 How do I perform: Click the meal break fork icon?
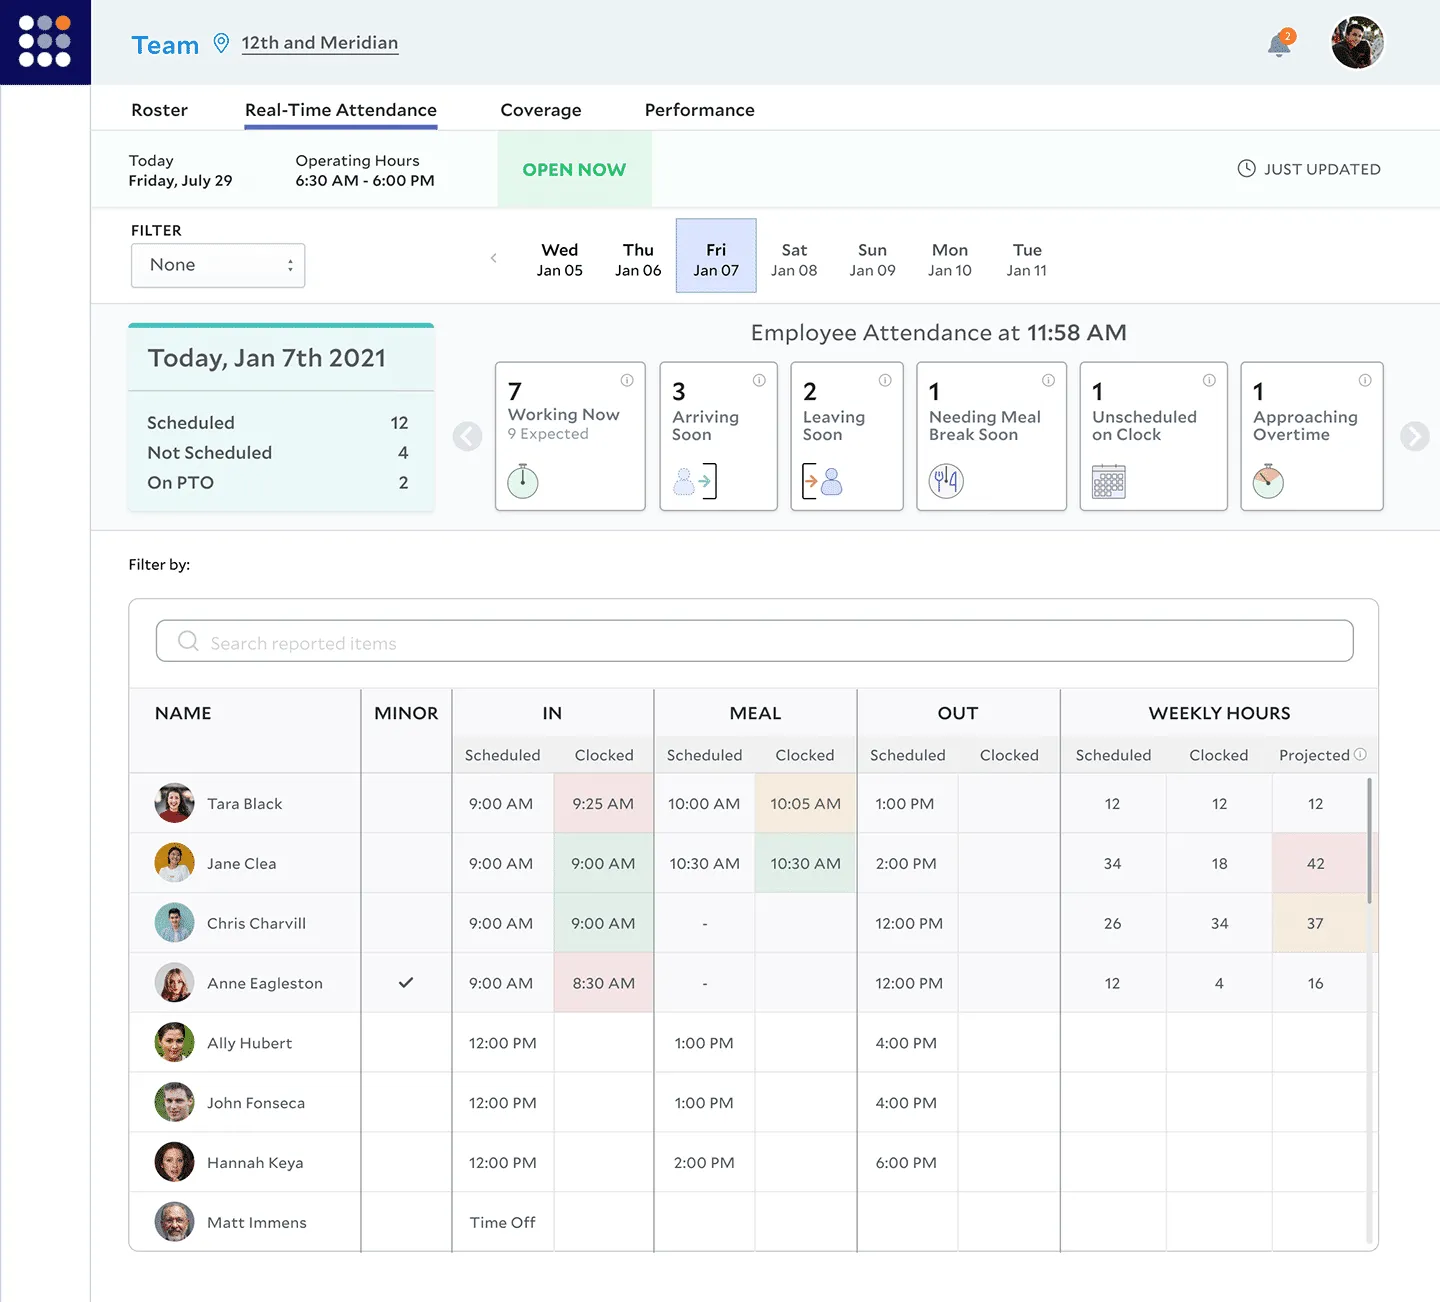(946, 481)
